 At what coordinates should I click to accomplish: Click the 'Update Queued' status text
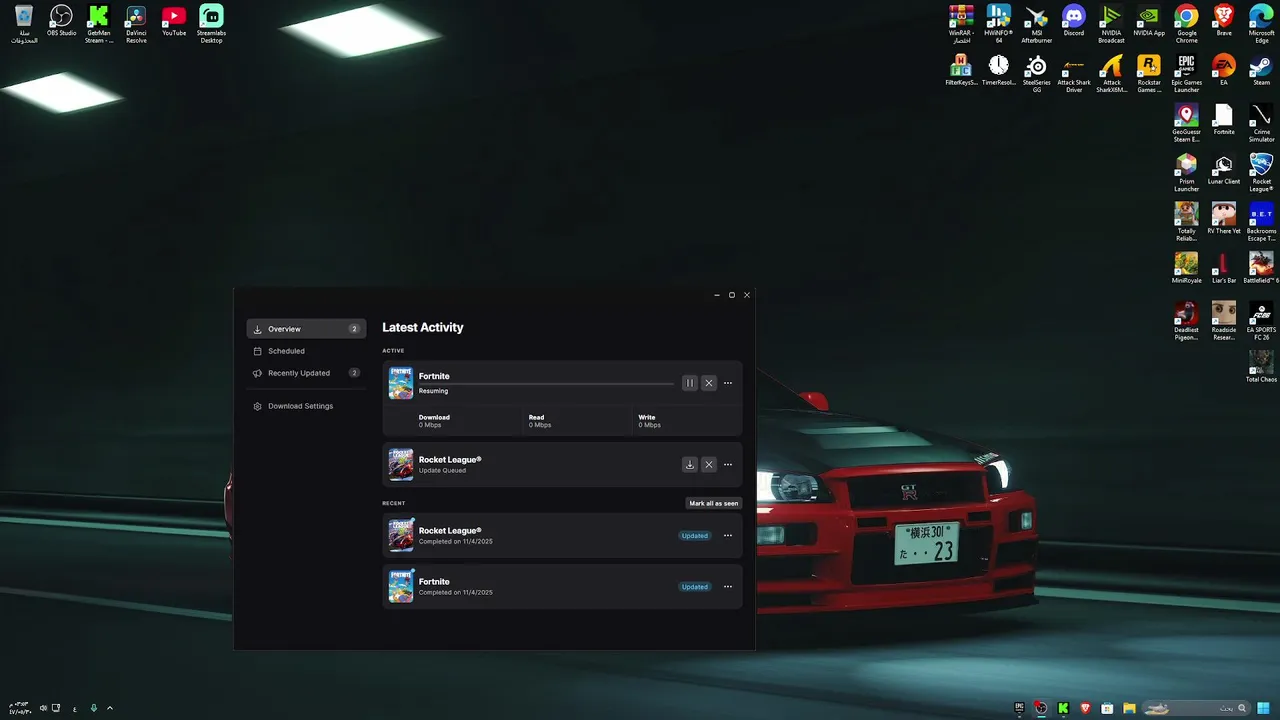[442, 470]
